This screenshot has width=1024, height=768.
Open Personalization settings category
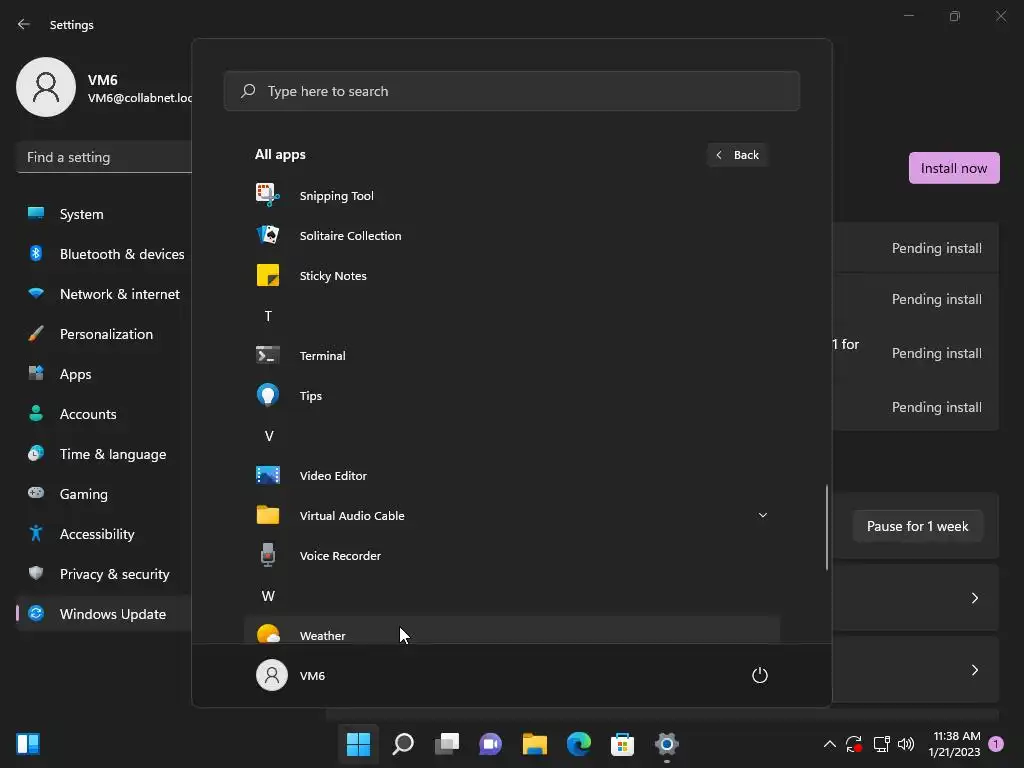coord(104,334)
